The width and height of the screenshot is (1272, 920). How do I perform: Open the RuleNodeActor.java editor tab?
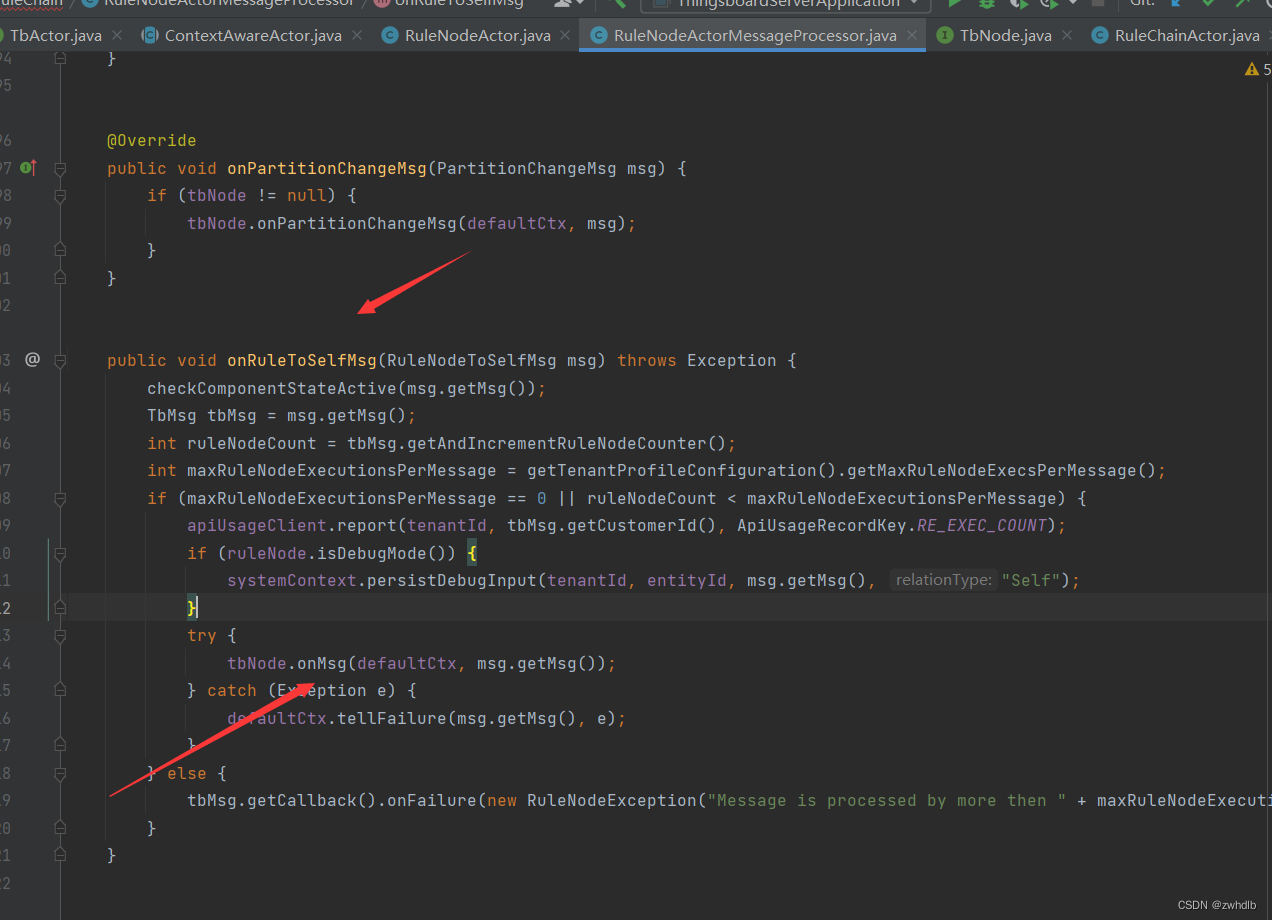click(477, 35)
